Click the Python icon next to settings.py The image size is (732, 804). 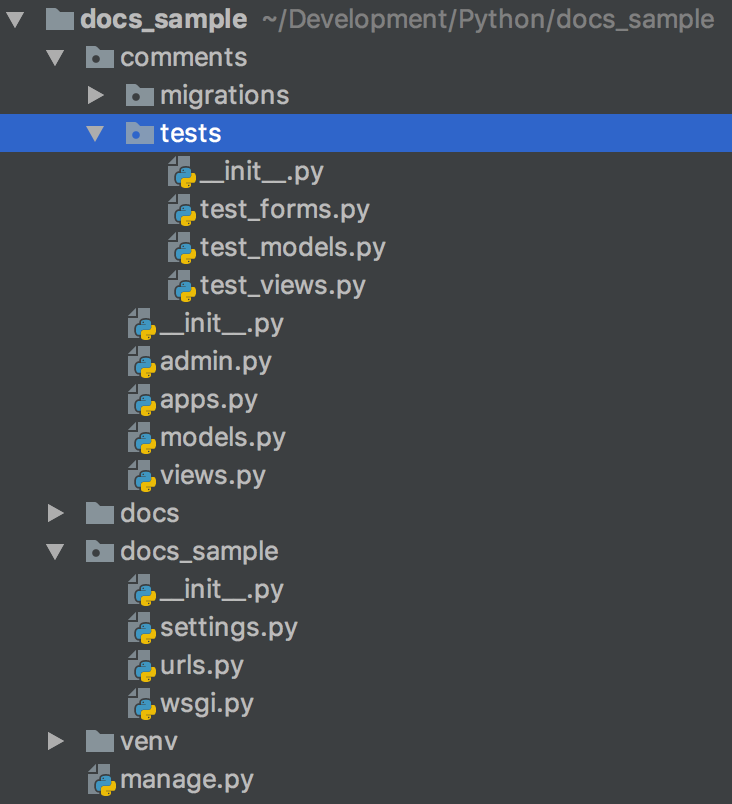(142, 628)
